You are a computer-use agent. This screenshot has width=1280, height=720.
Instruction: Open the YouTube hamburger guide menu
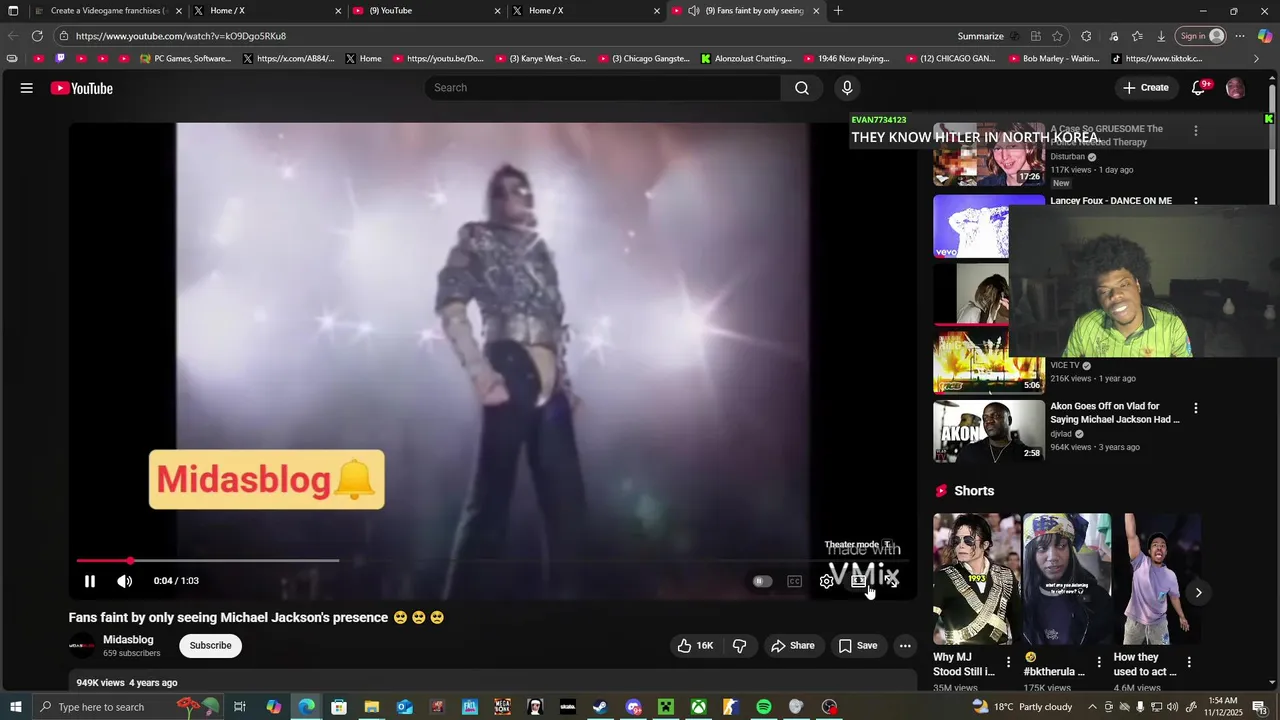pos(27,88)
